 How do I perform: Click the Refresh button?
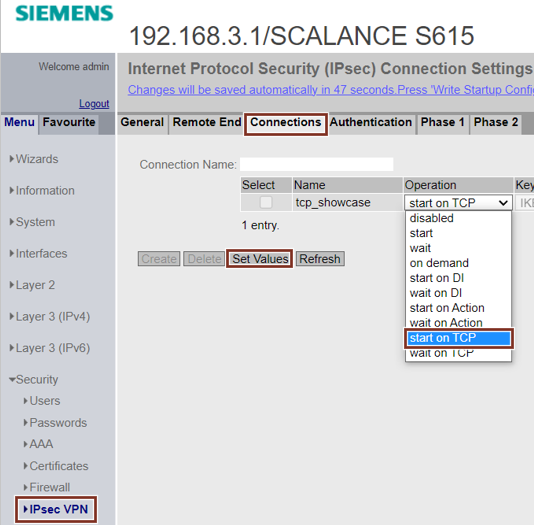point(320,259)
